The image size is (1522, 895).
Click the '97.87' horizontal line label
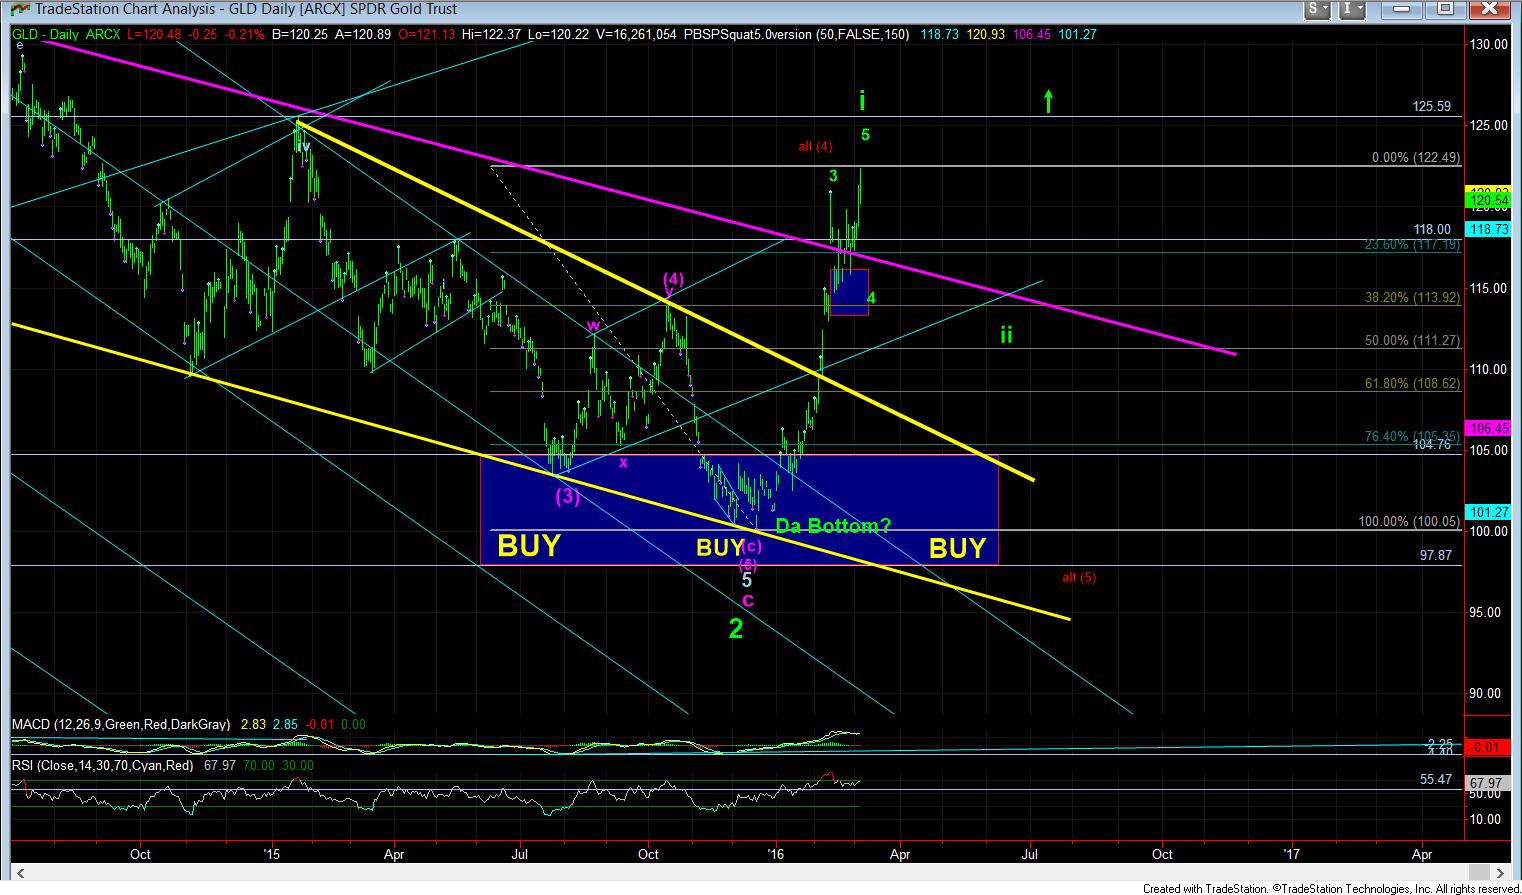(1435, 555)
